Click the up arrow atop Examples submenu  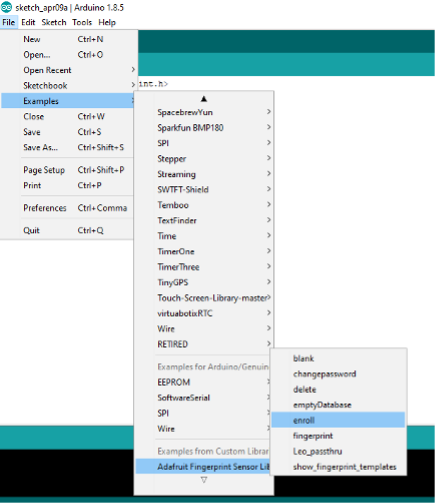(x=204, y=99)
